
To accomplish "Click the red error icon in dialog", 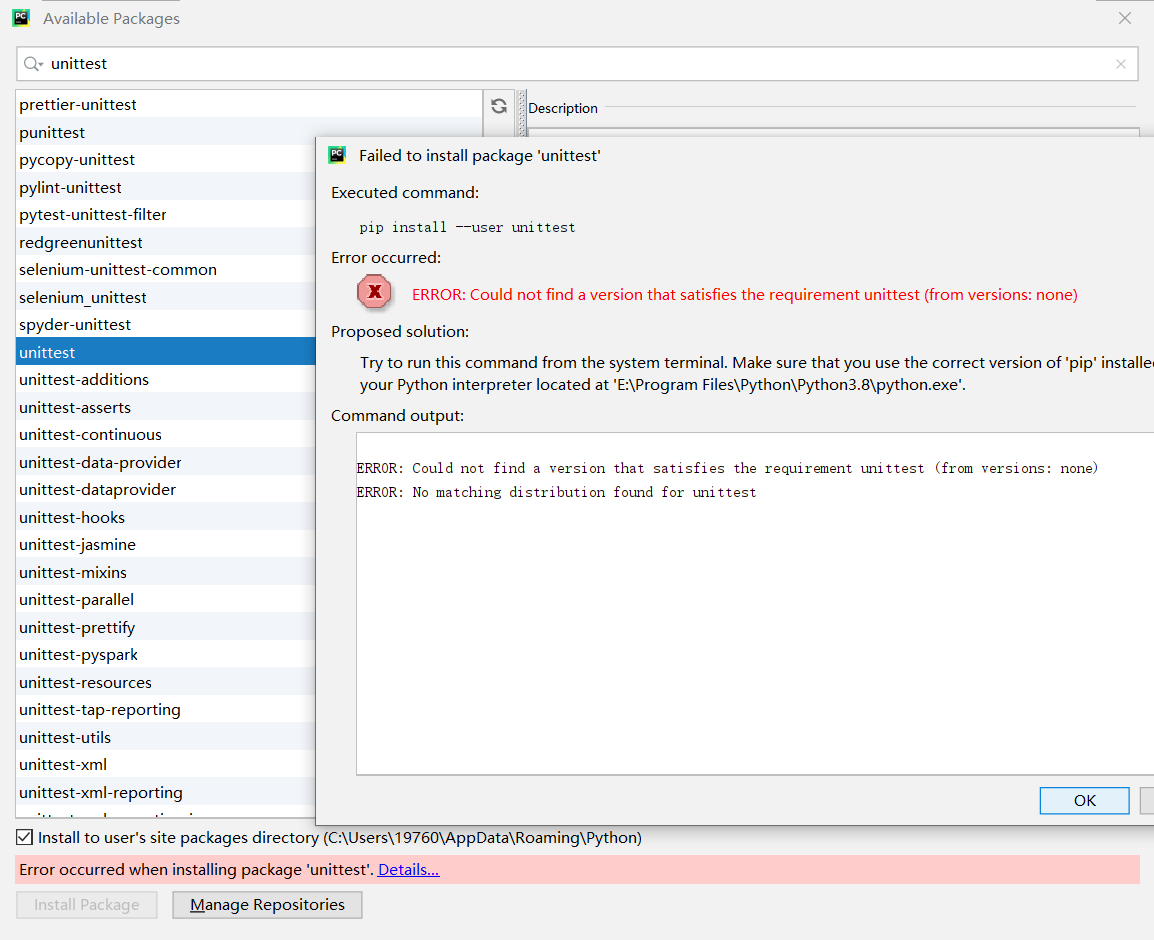I will click(374, 292).
